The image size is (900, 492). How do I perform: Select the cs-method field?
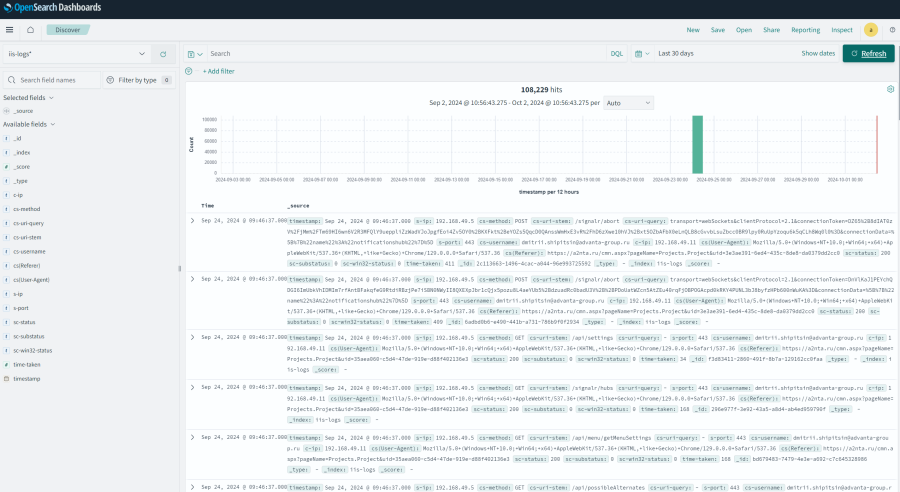click(x=26, y=209)
